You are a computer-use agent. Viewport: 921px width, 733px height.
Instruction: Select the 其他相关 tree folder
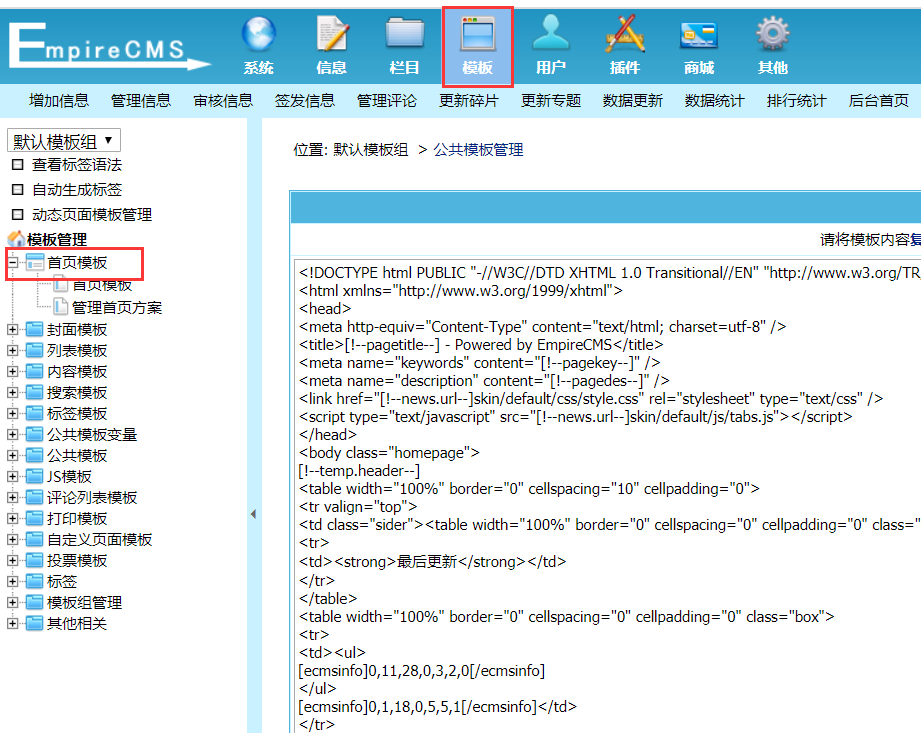(77, 624)
